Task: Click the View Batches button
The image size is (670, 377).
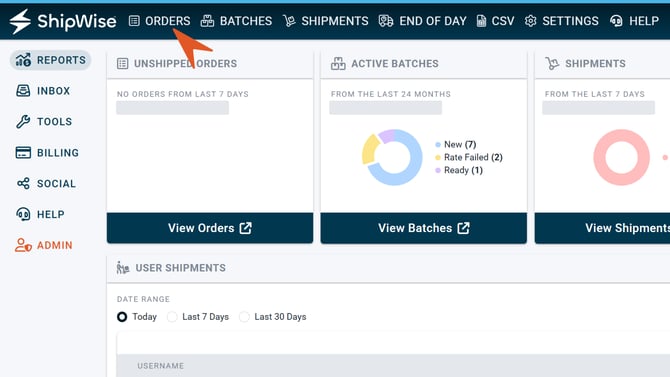Action: (x=423, y=228)
